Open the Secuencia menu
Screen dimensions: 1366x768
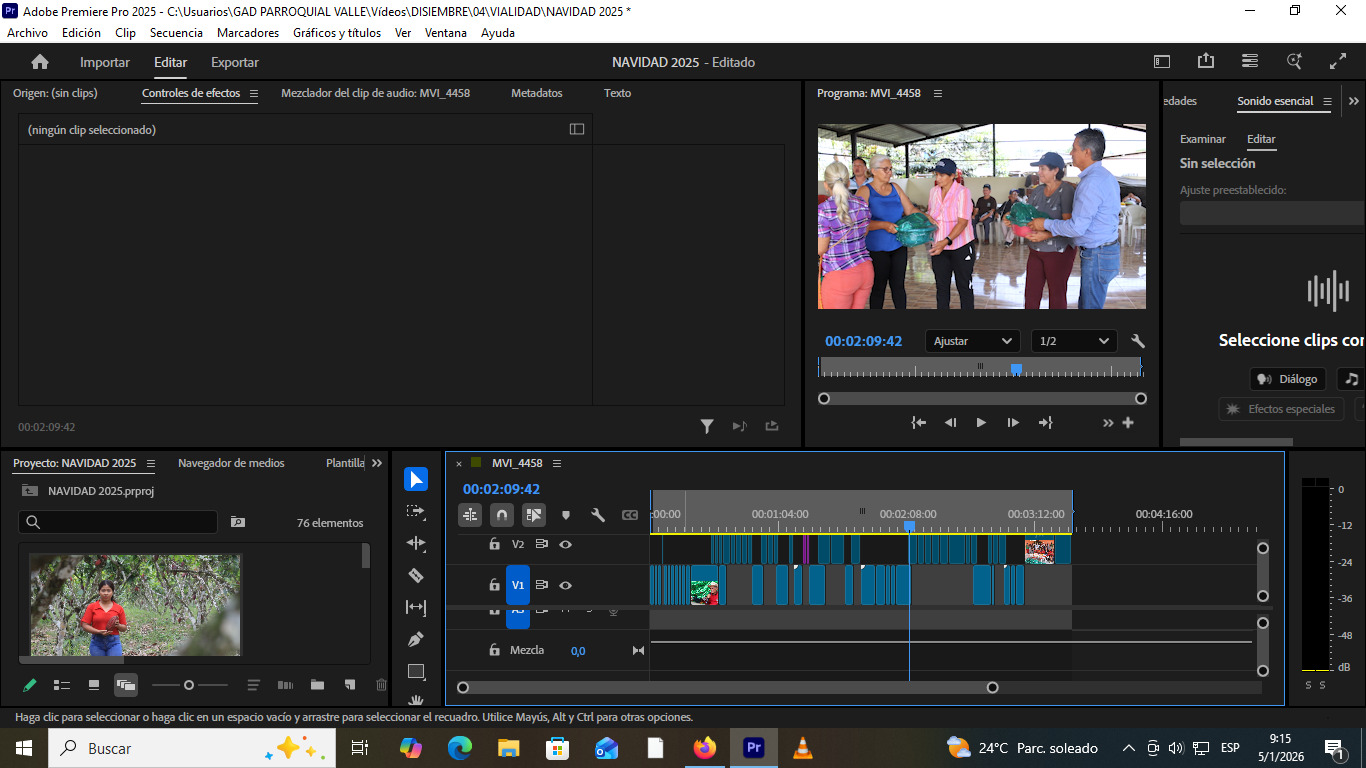tap(176, 33)
